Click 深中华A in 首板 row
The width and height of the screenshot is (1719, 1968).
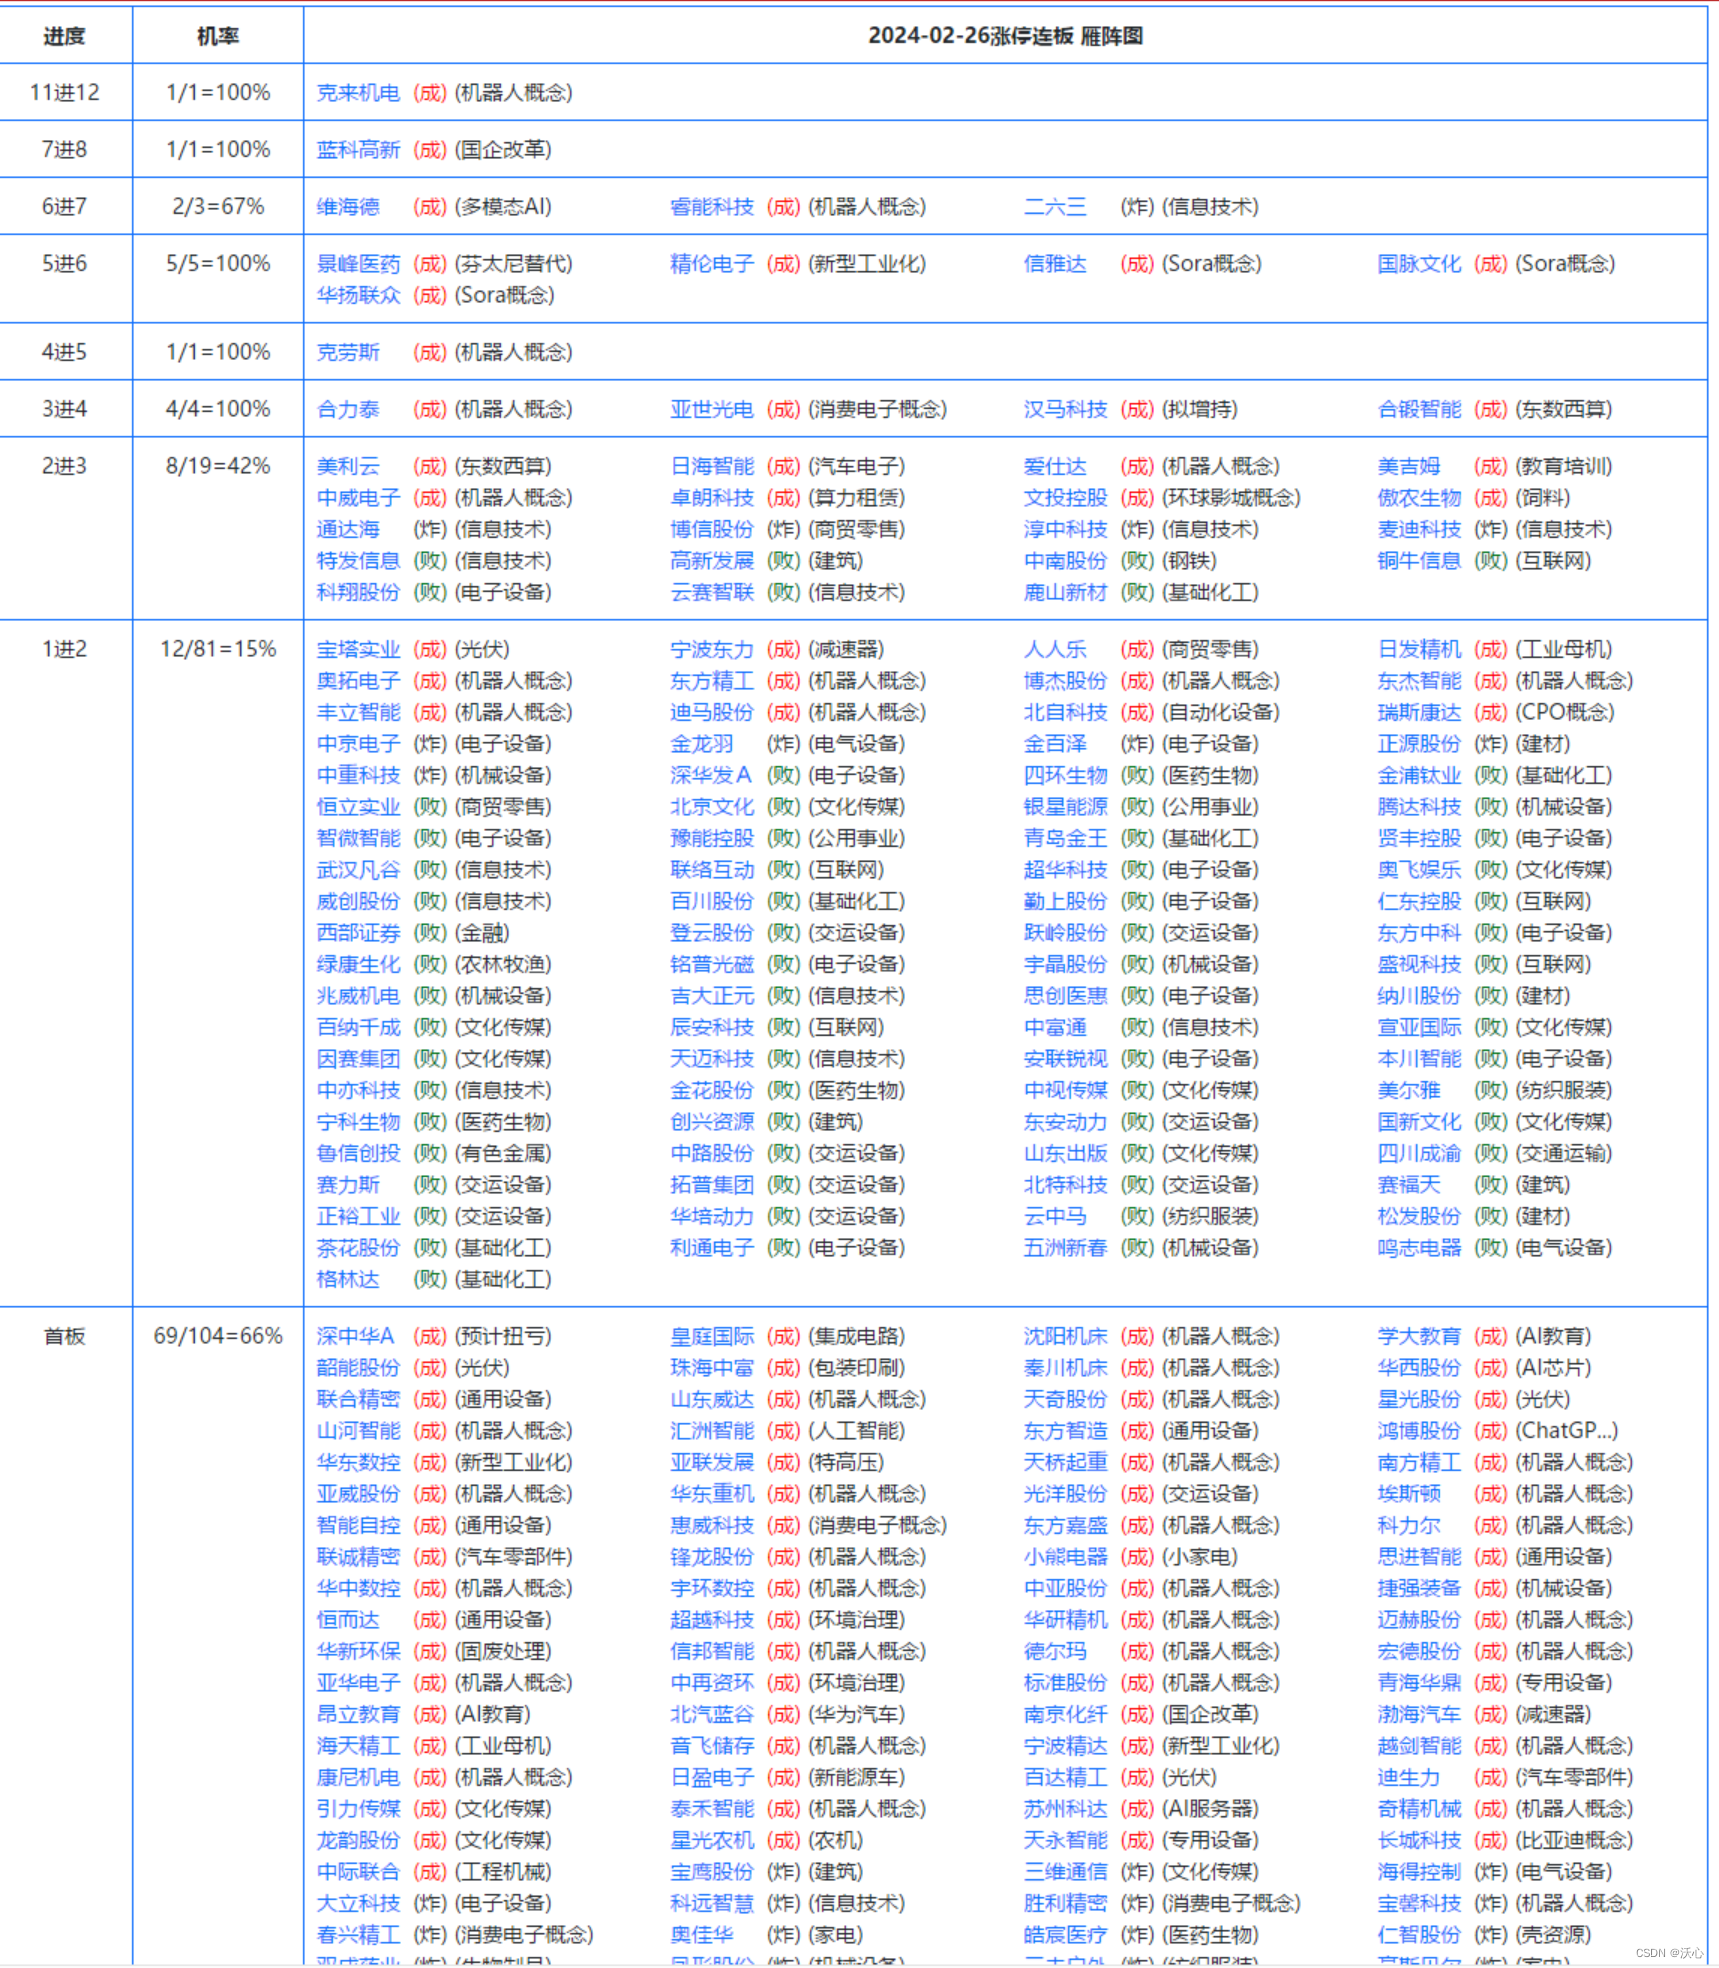point(356,1336)
